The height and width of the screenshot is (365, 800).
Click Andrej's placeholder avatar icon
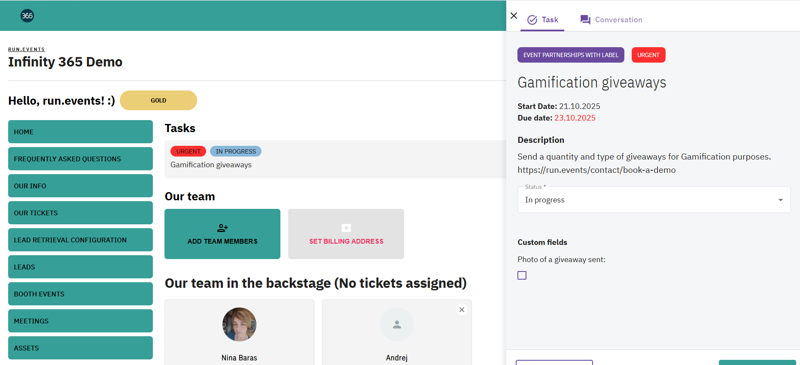[397, 324]
